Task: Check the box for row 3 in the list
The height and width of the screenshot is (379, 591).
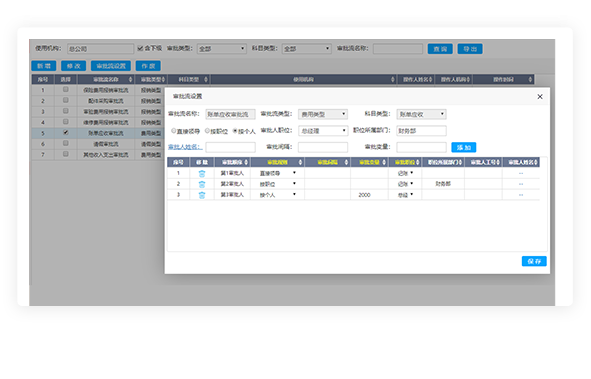Action: click(x=66, y=111)
